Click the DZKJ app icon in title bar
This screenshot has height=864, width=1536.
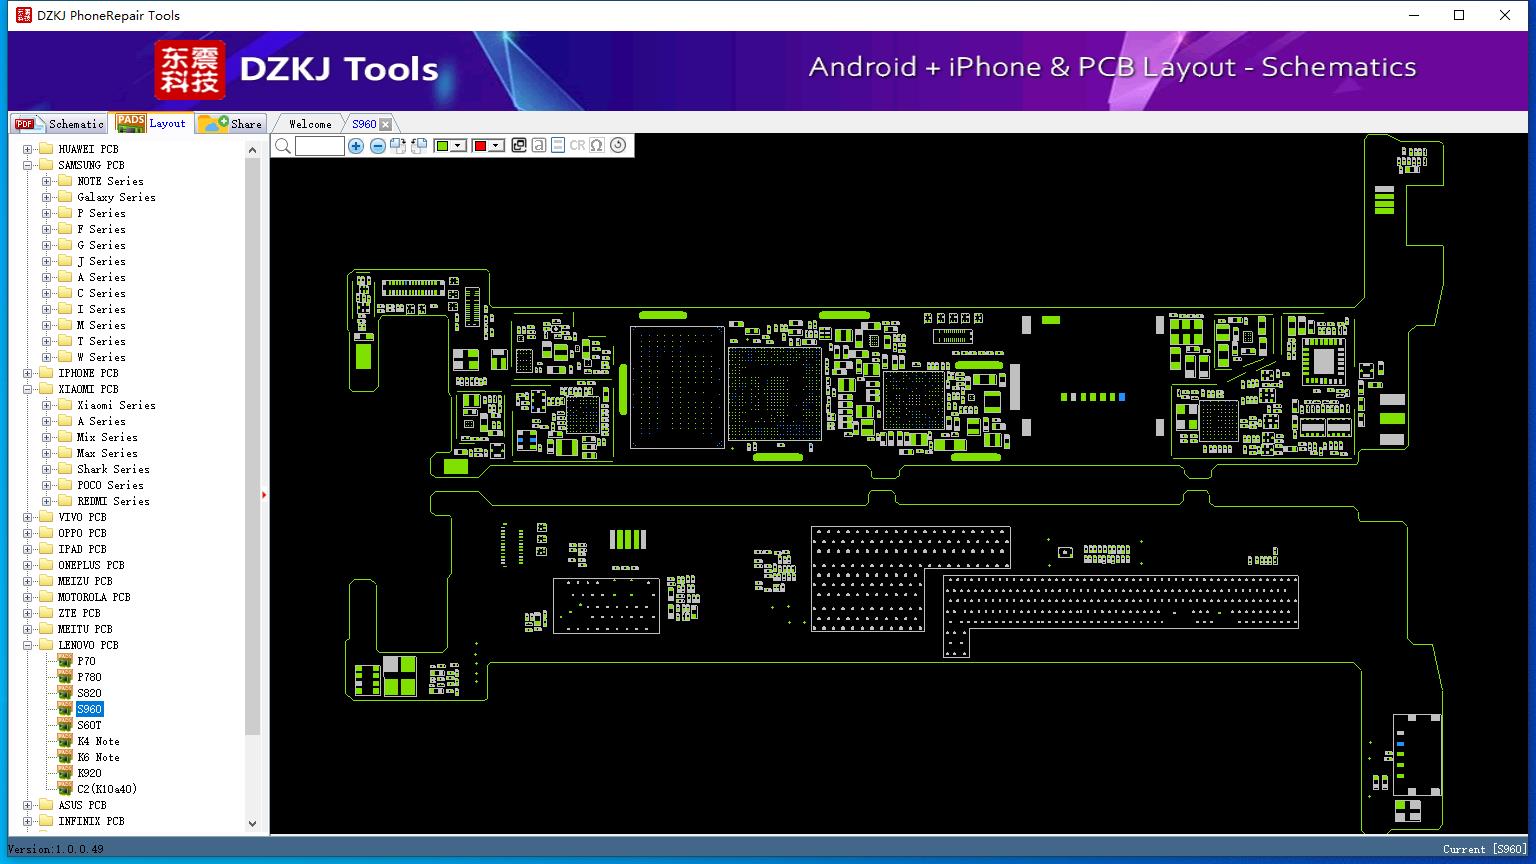click(23, 15)
